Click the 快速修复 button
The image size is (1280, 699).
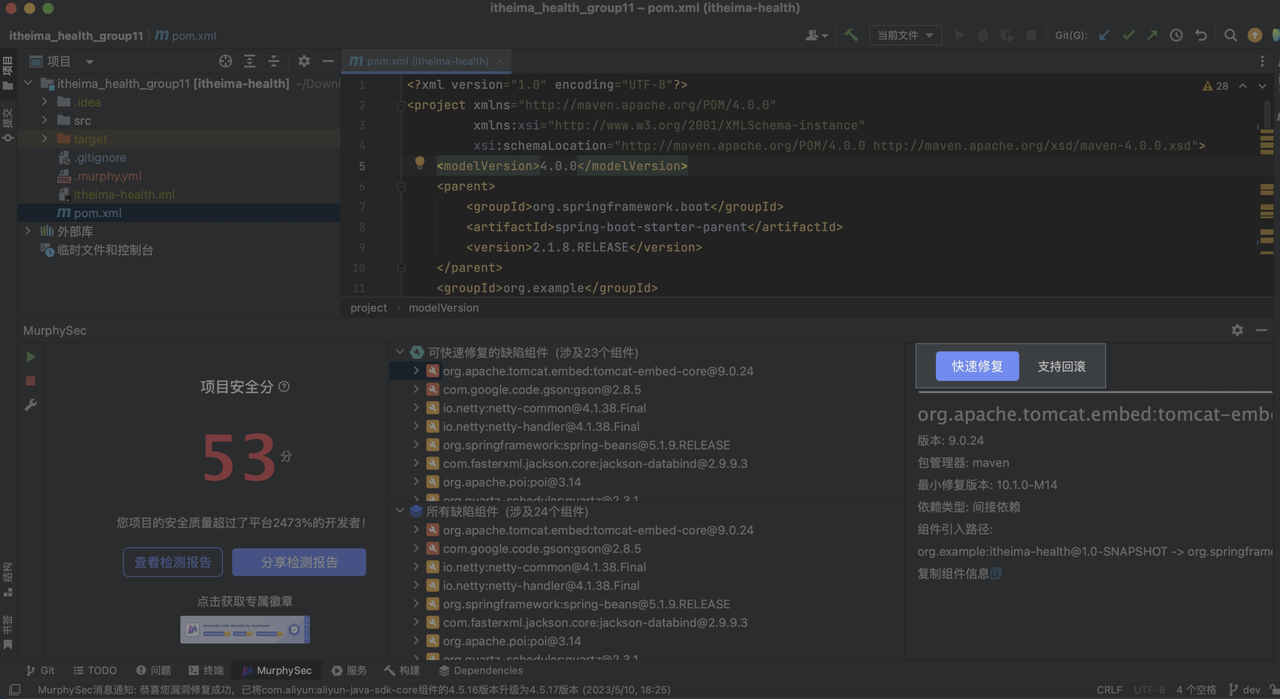977,366
